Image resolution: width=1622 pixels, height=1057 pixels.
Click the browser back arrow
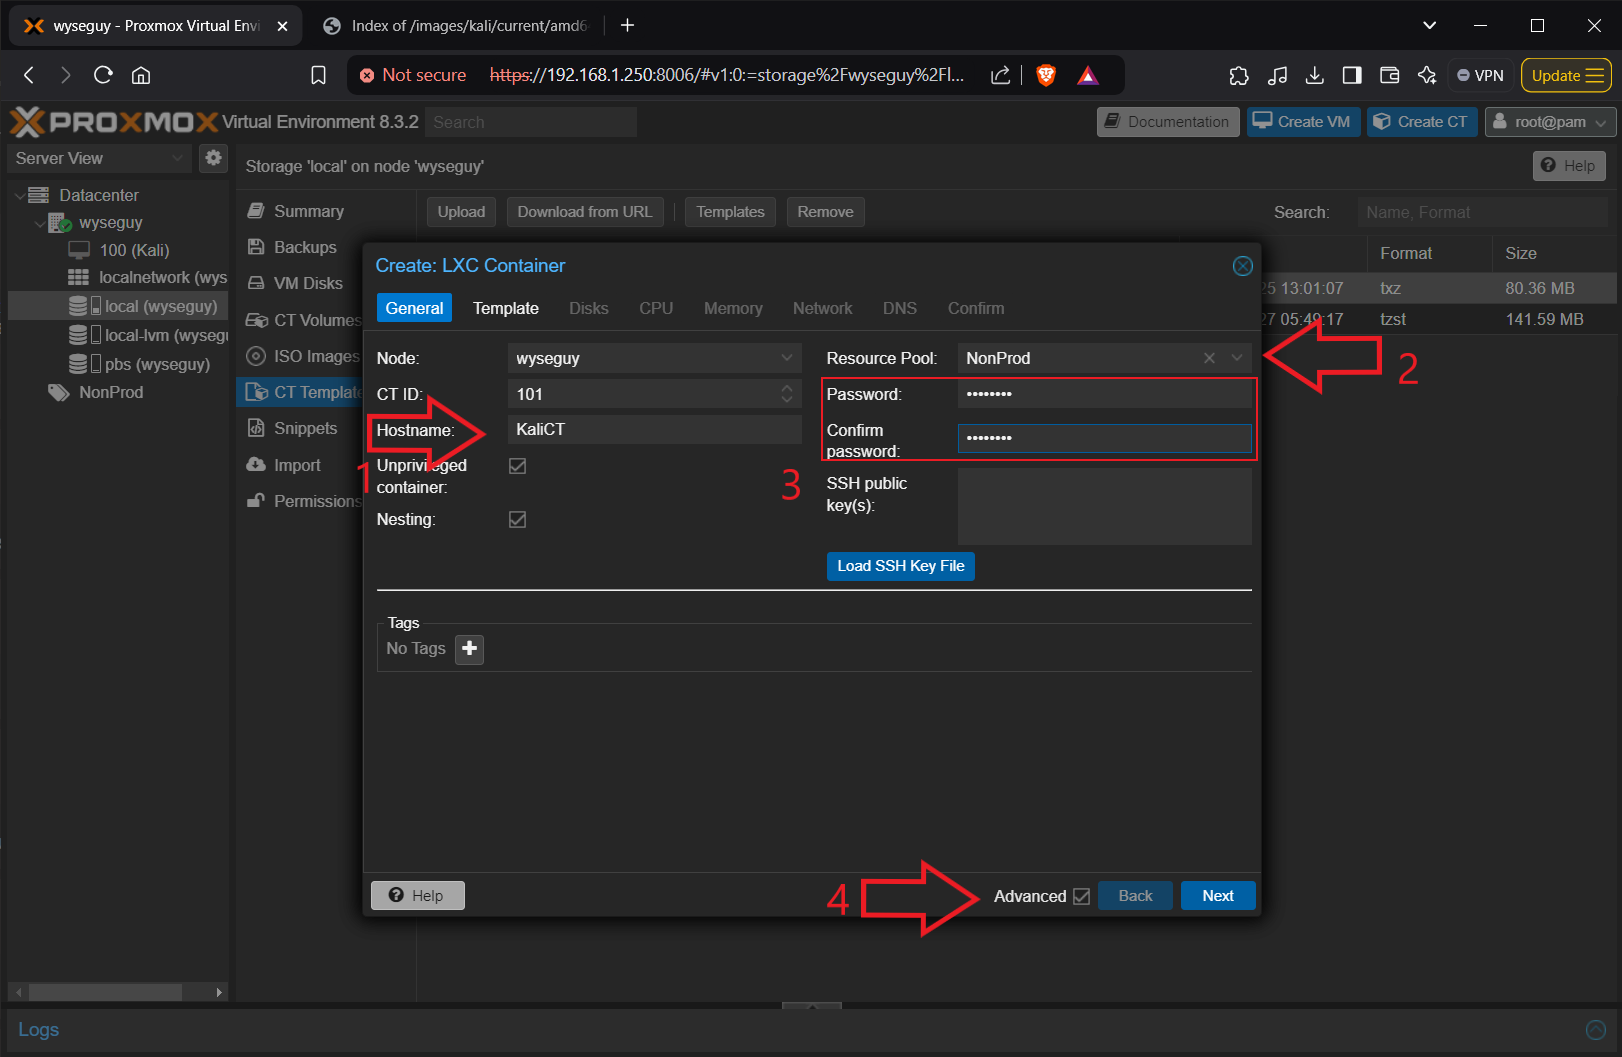pos(29,75)
